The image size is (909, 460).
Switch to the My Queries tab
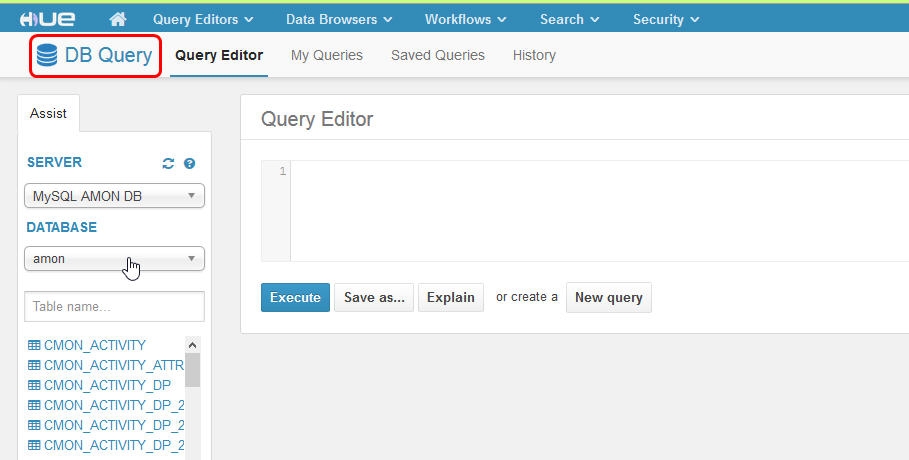[327, 55]
